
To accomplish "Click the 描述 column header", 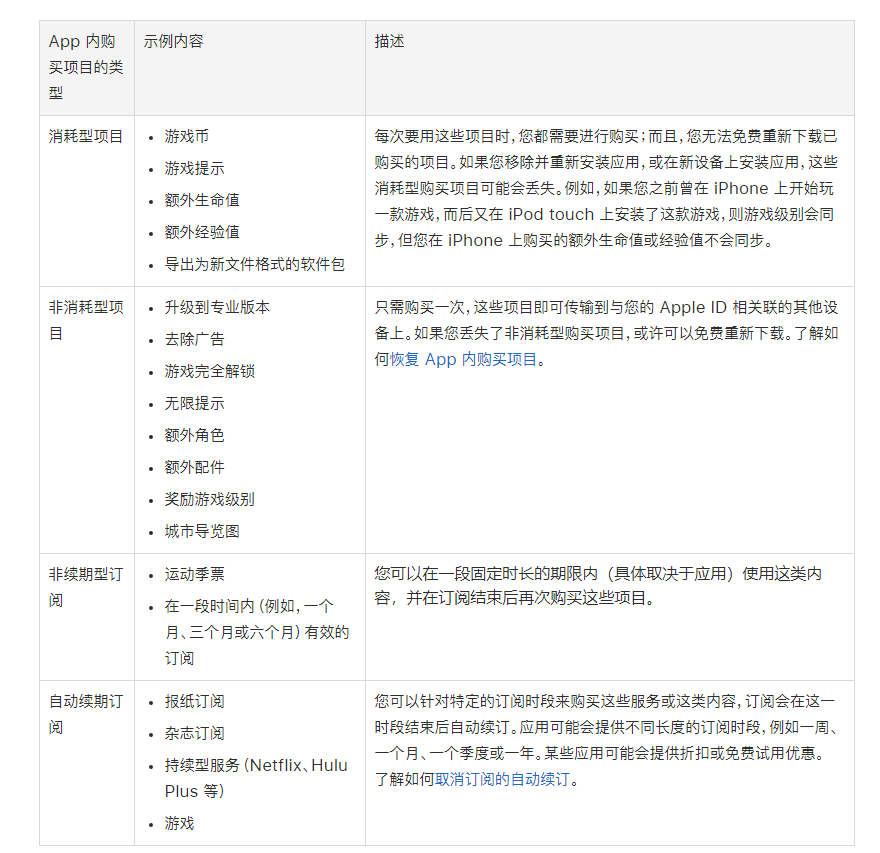I will click(388, 41).
